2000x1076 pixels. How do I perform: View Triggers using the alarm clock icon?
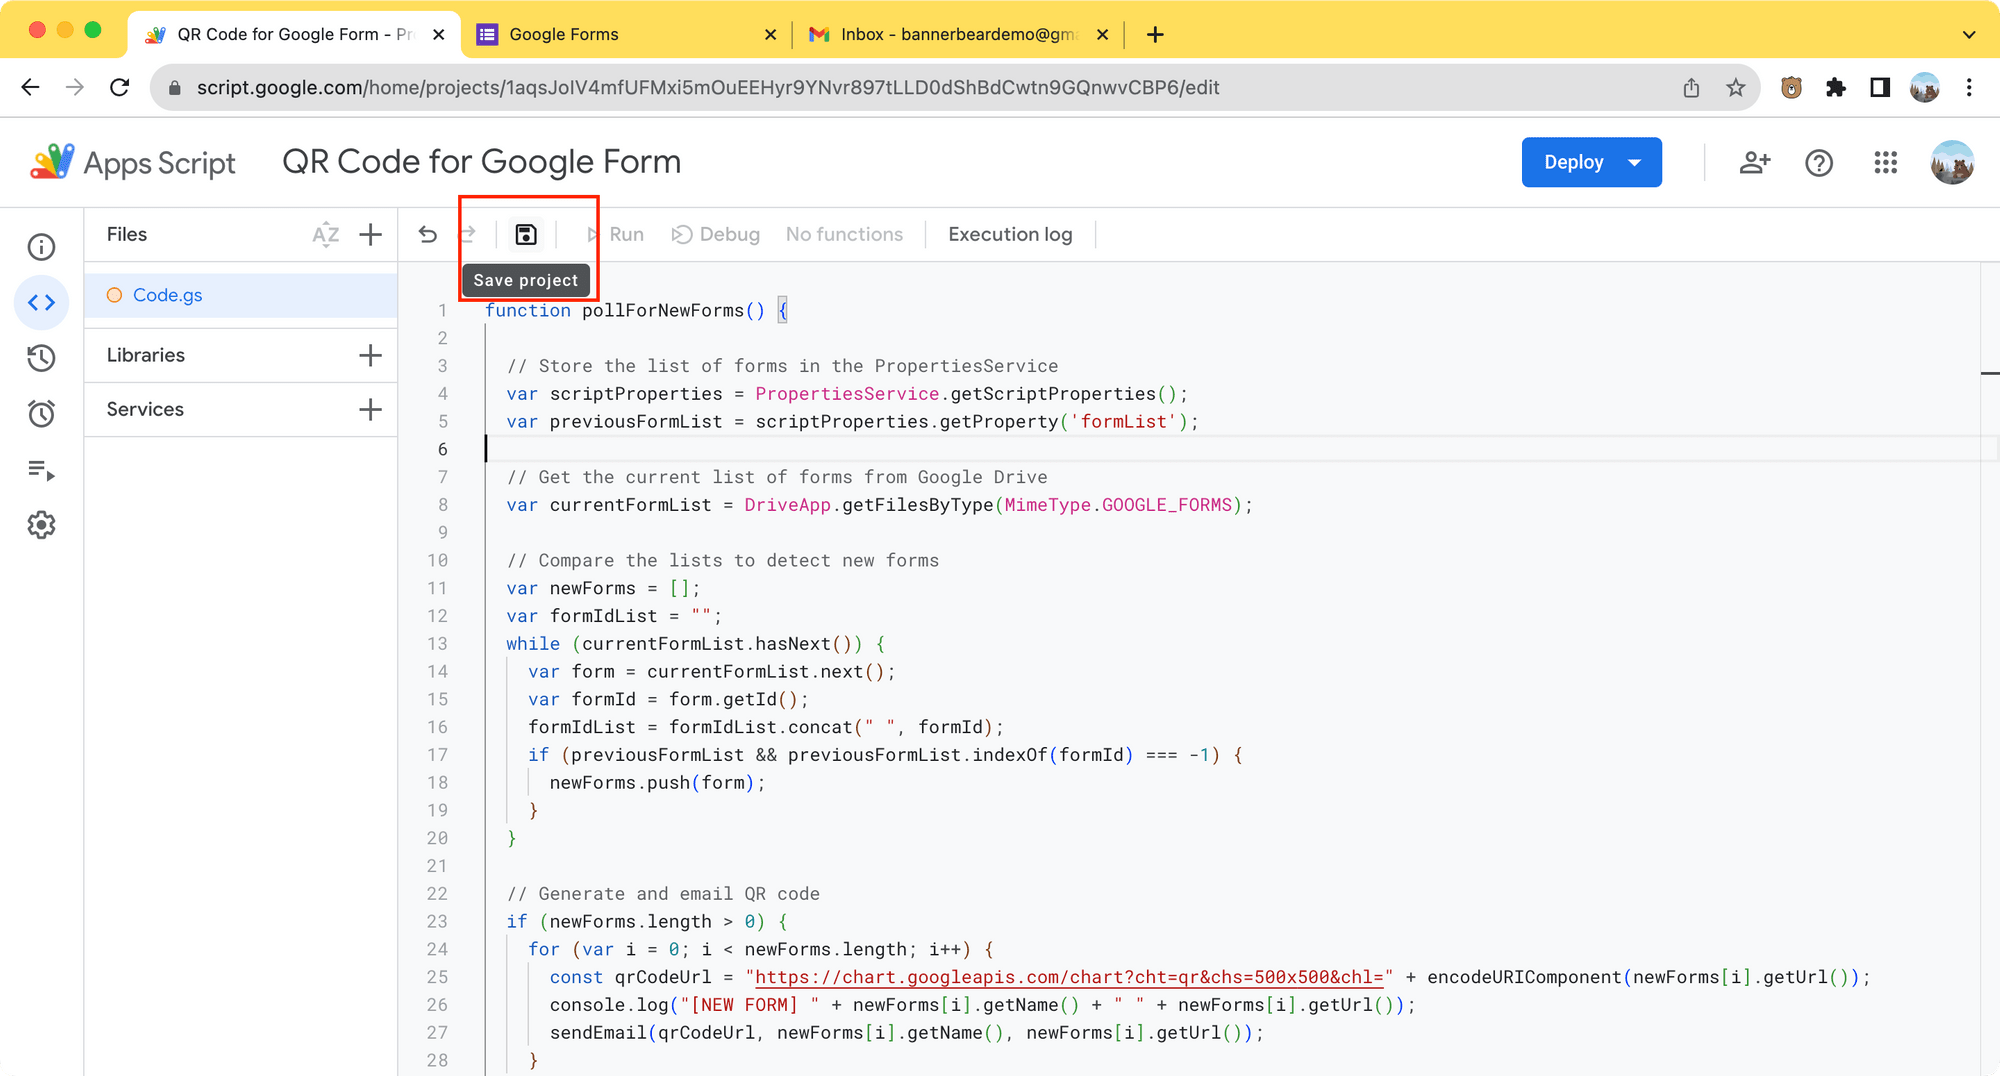click(41, 413)
